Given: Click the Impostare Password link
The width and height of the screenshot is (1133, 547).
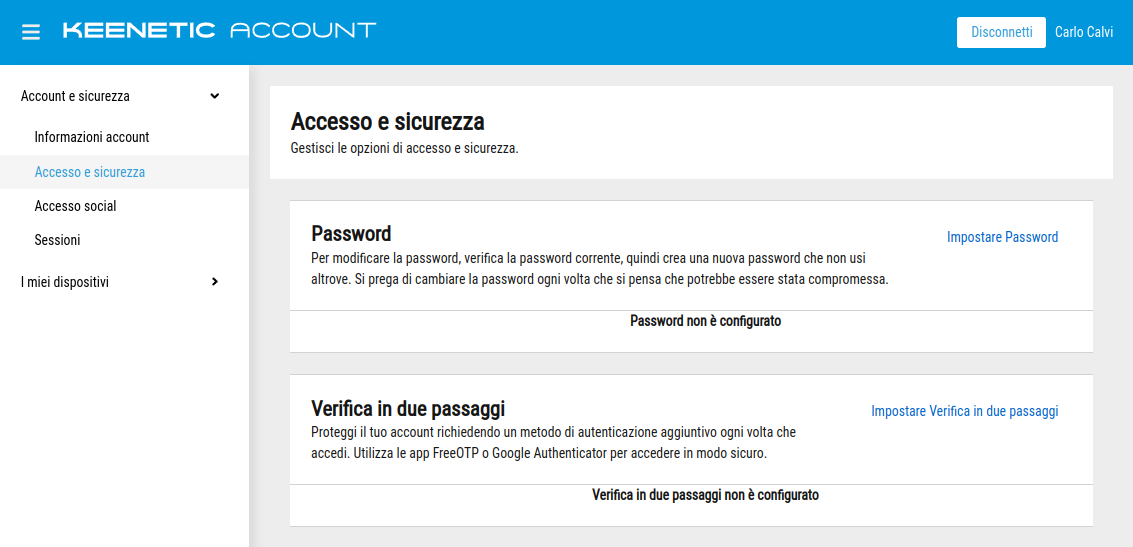Looking at the screenshot, I should (x=1002, y=237).
